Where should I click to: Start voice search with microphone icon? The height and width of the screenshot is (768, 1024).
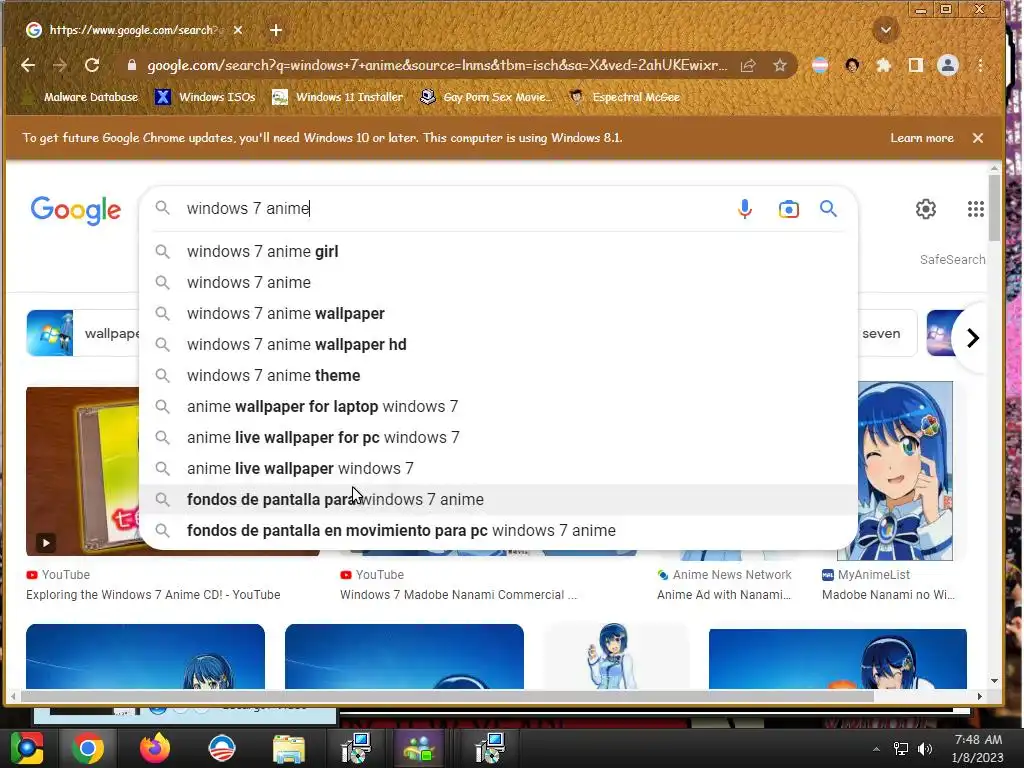[744, 208]
